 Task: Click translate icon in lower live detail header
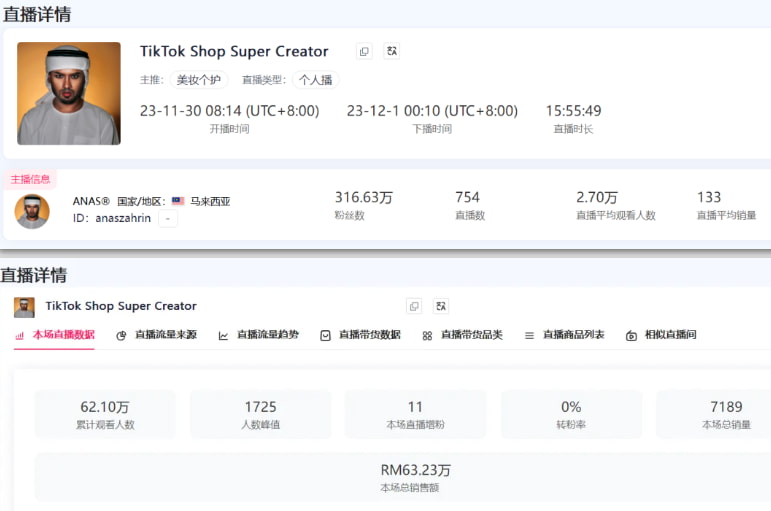441,306
